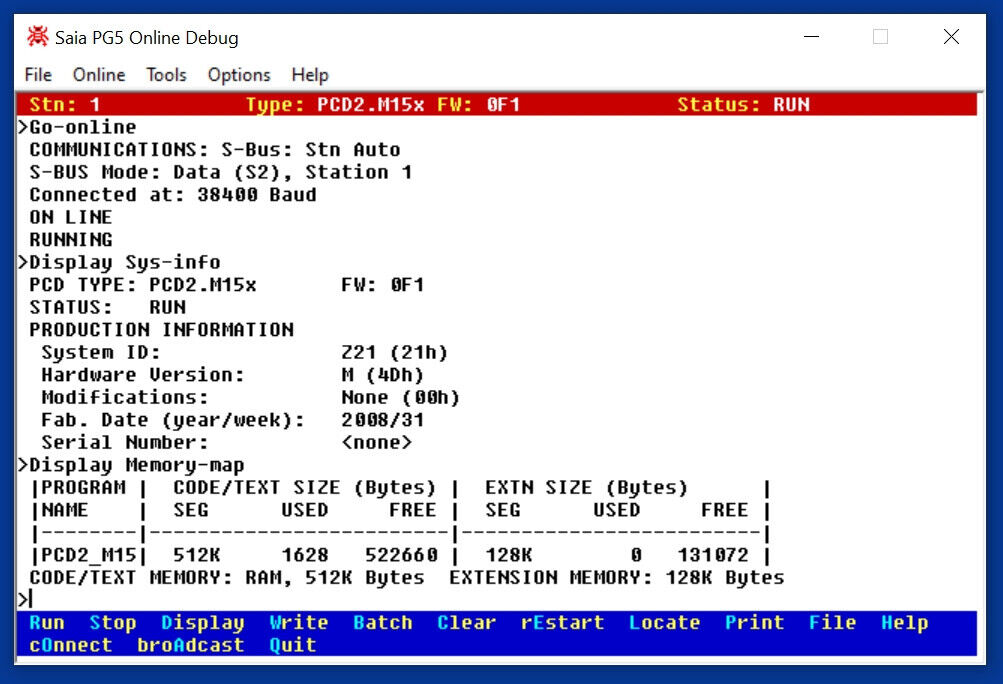This screenshot has height=684, width=1003.
Task: Choose the rEstart command
Action: pyautogui.click(x=562, y=623)
